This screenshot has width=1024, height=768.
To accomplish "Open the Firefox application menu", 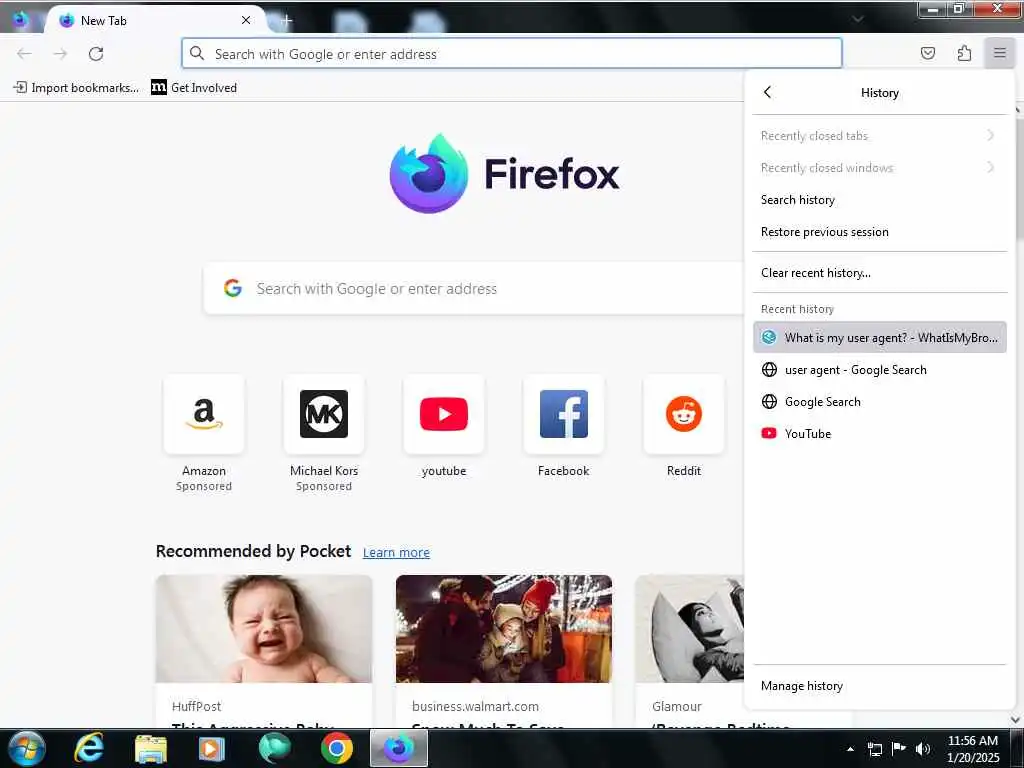I will tap(999, 54).
